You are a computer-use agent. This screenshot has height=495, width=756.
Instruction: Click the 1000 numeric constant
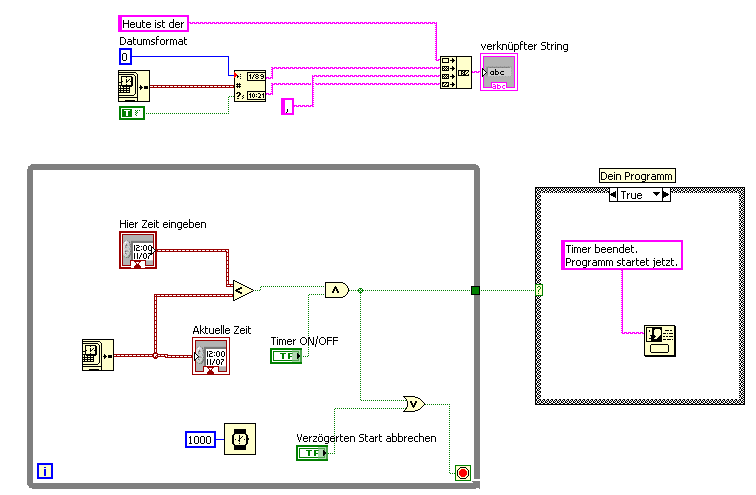click(200, 440)
